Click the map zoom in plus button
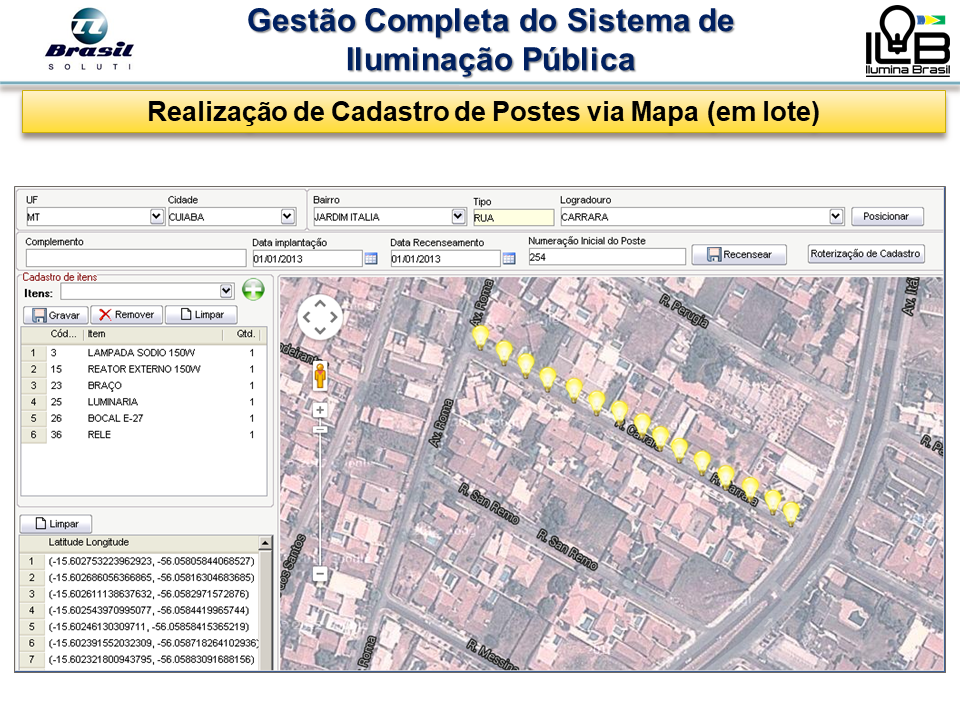The width and height of the screenshot is (960, 720). (x=320, y=410)
